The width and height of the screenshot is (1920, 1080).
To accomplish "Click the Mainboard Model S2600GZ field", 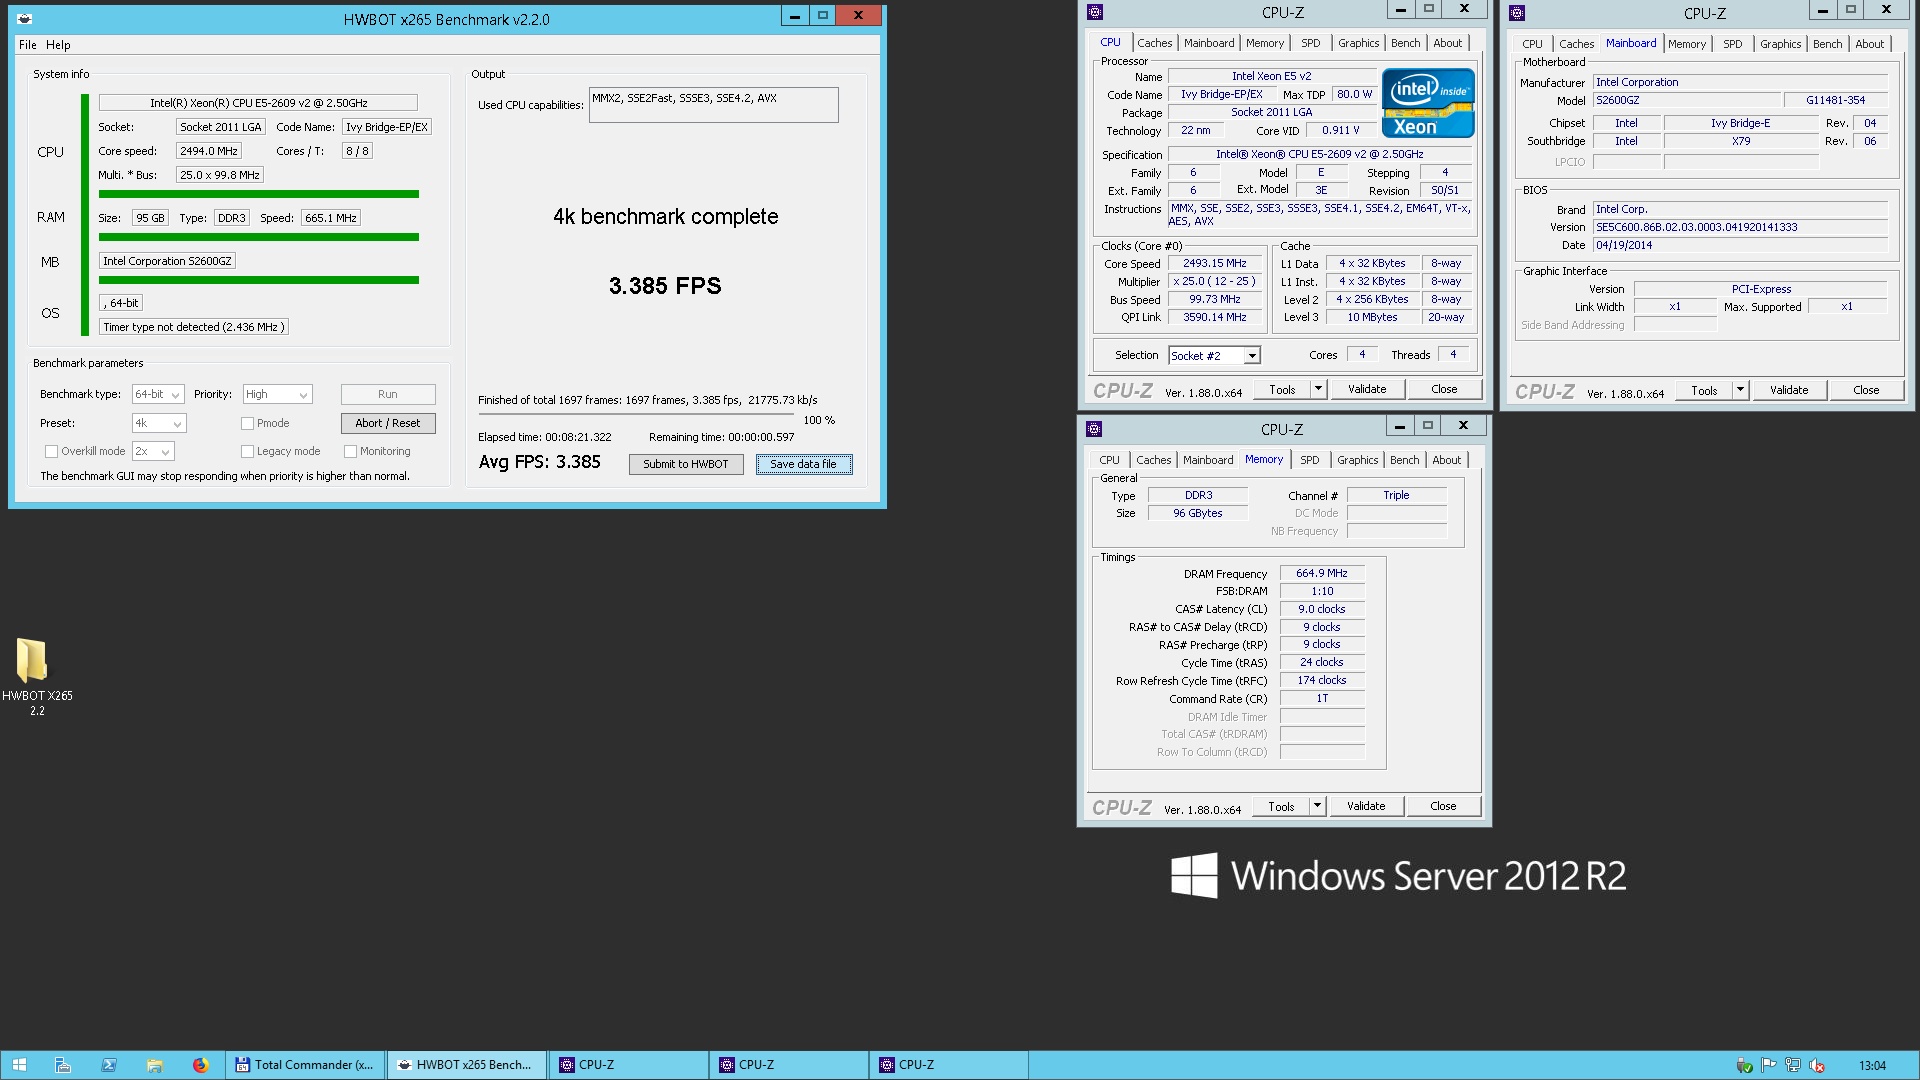I will [x=1686, y=101].
